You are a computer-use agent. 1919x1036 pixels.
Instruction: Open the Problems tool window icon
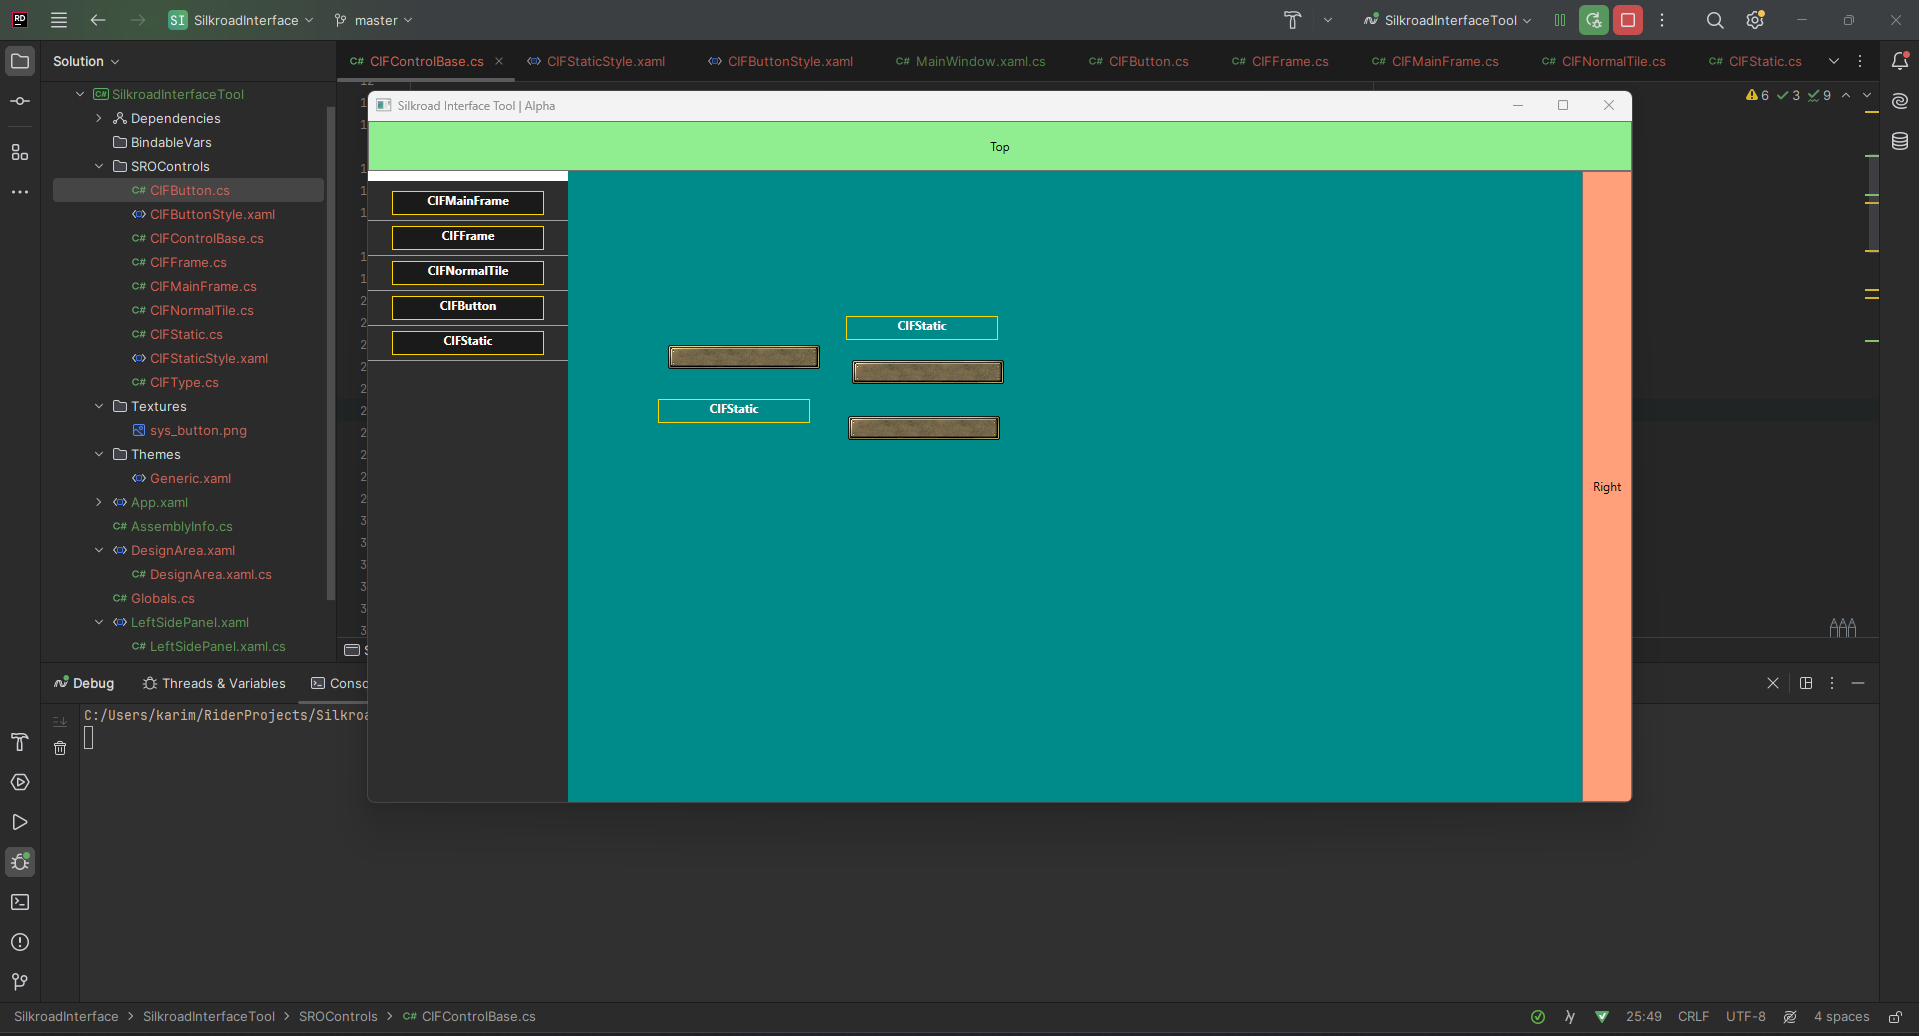point(20,942)
